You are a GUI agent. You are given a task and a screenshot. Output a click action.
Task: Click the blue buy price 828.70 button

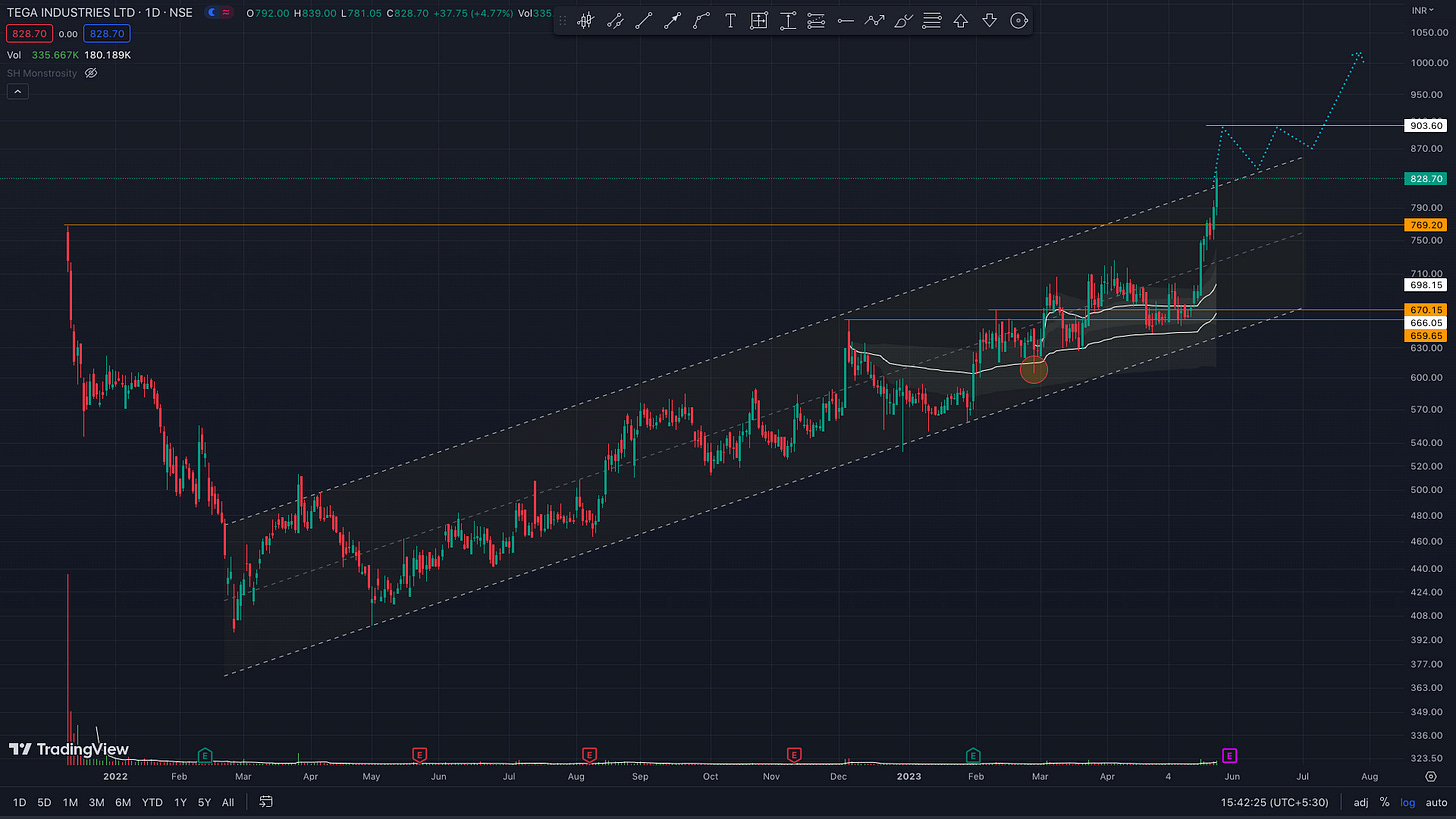point(106,33)
